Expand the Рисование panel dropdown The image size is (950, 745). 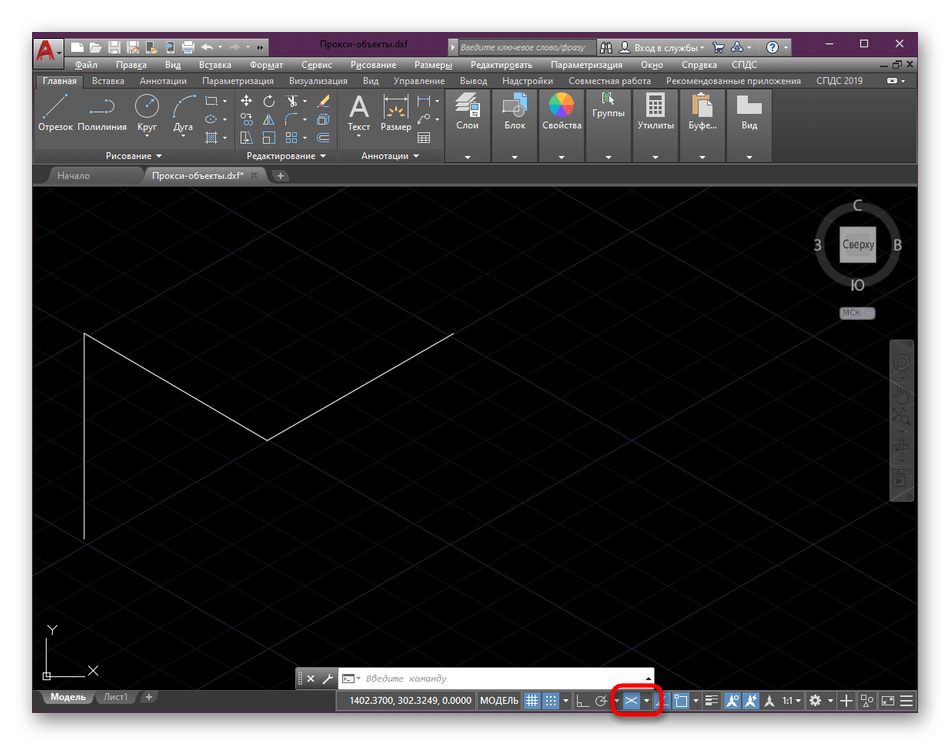pyautogui.click(x=133, y=156)
